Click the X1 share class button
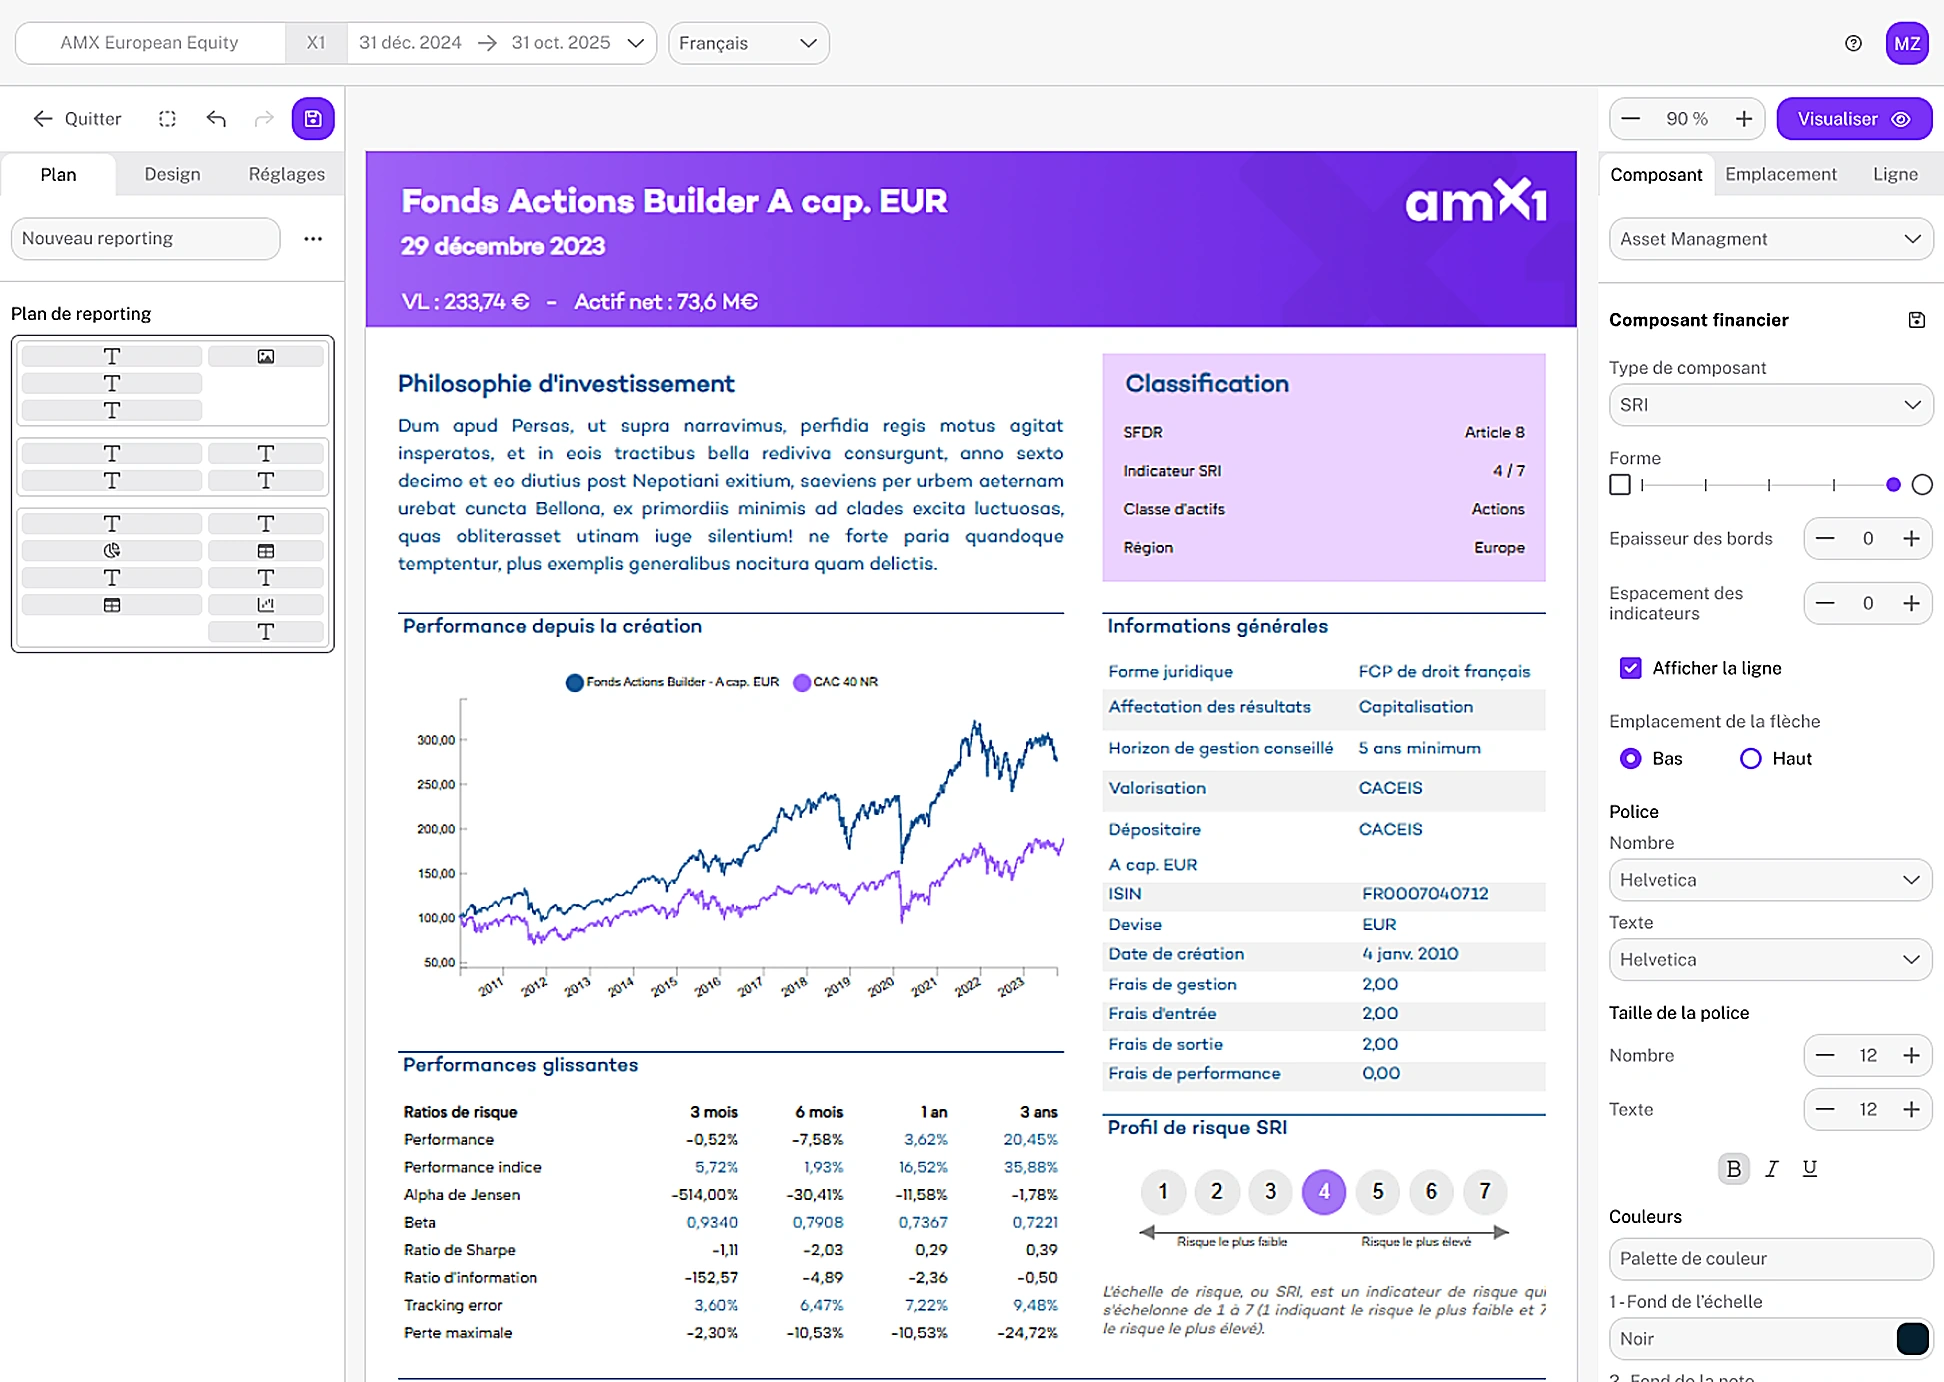 pos(316,43)
